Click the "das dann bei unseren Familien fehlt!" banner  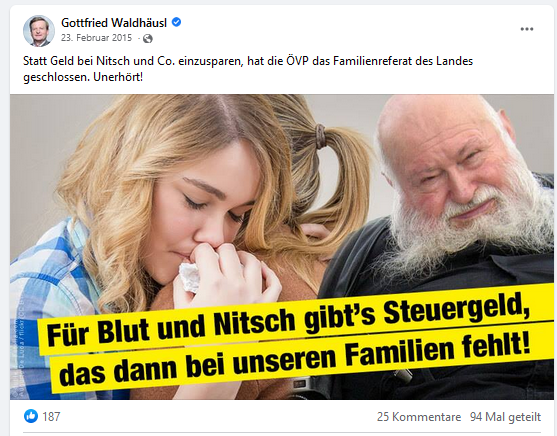[297, 360]
